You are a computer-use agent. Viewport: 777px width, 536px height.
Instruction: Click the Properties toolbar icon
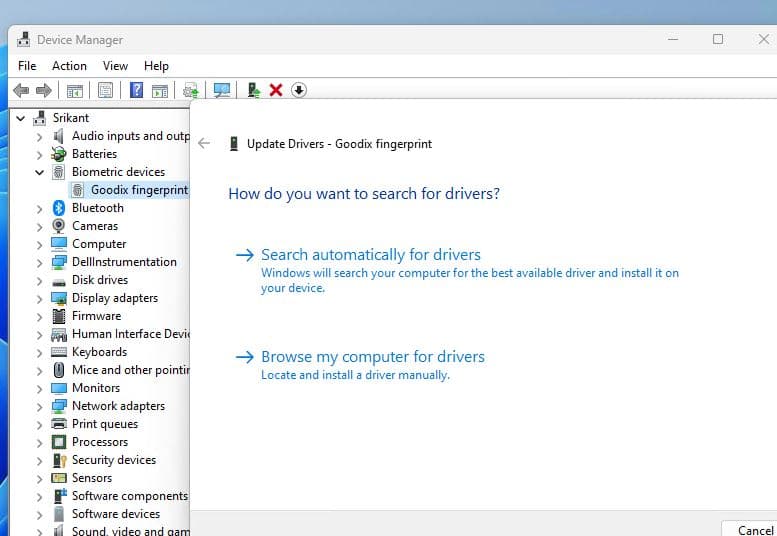(105, 90)
